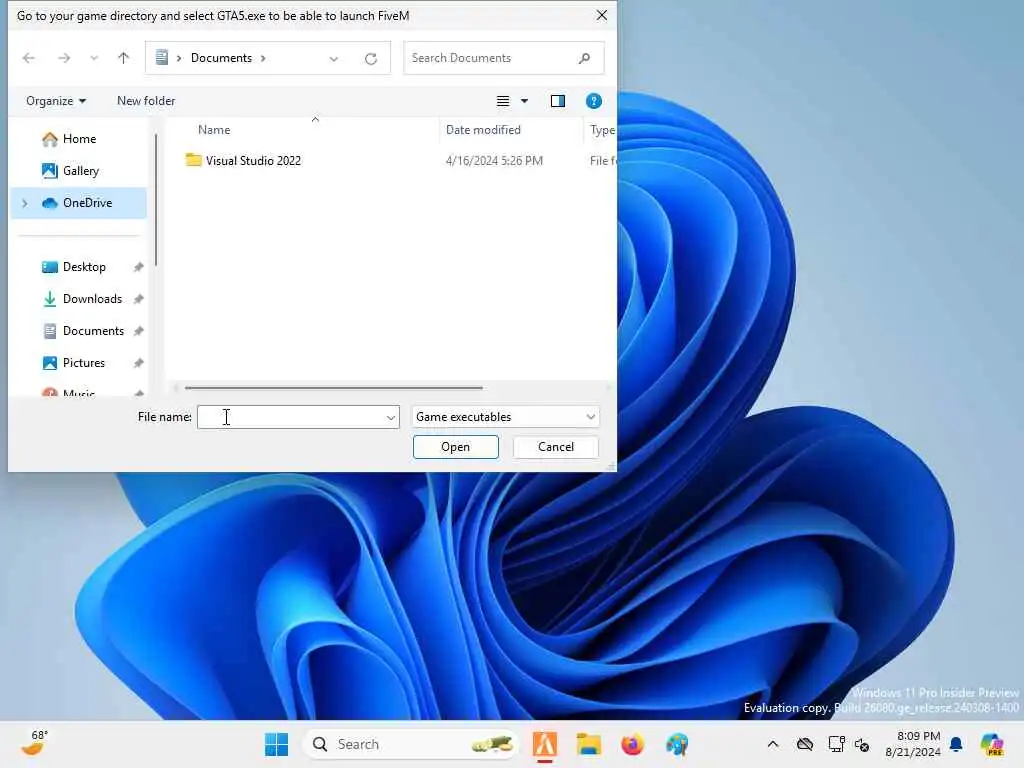Expand the OneDrive tree node
This screenshot has height=768, width=1024.
[x=25, y=203]
